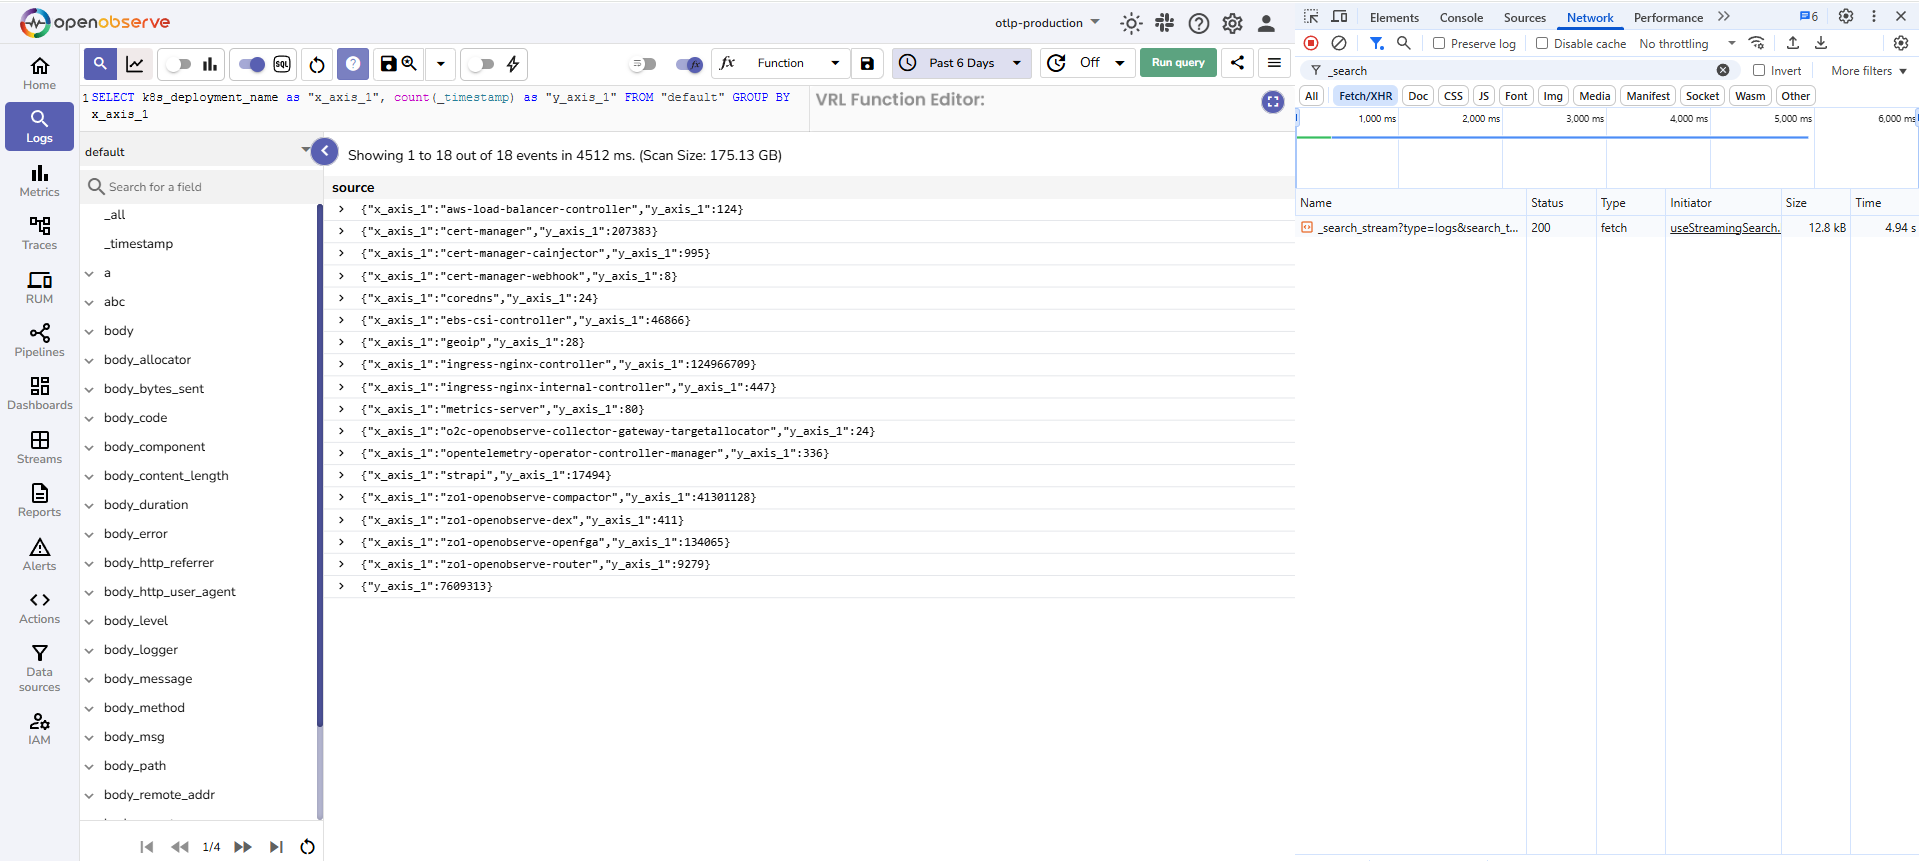Check the Disable cache option
Viewport: 1919px width, 861px height.
1542,43
